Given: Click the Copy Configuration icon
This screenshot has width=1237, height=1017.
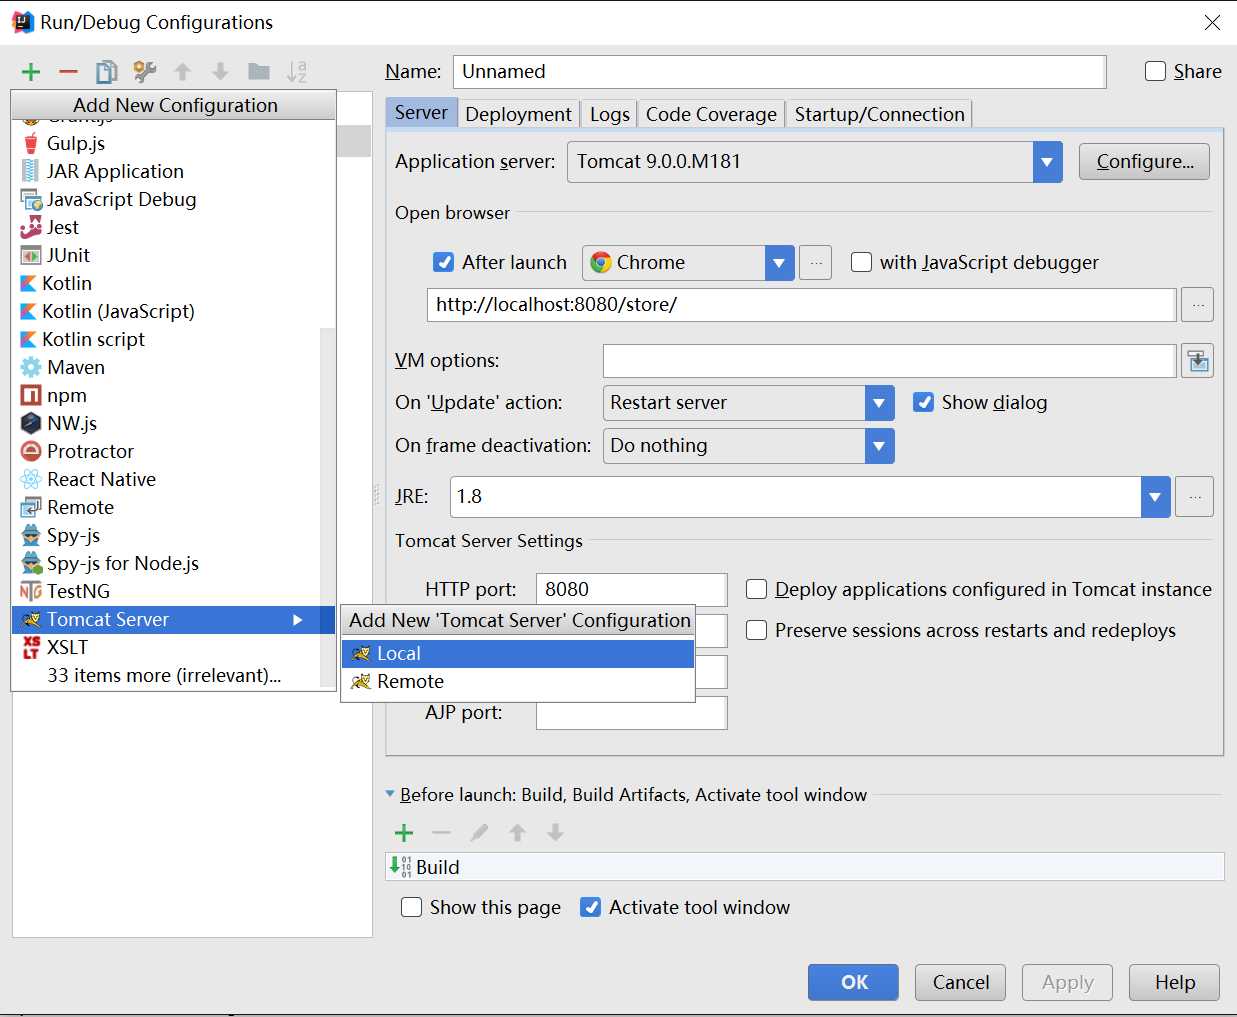Looking at the screenshot, I should (106, 72).
